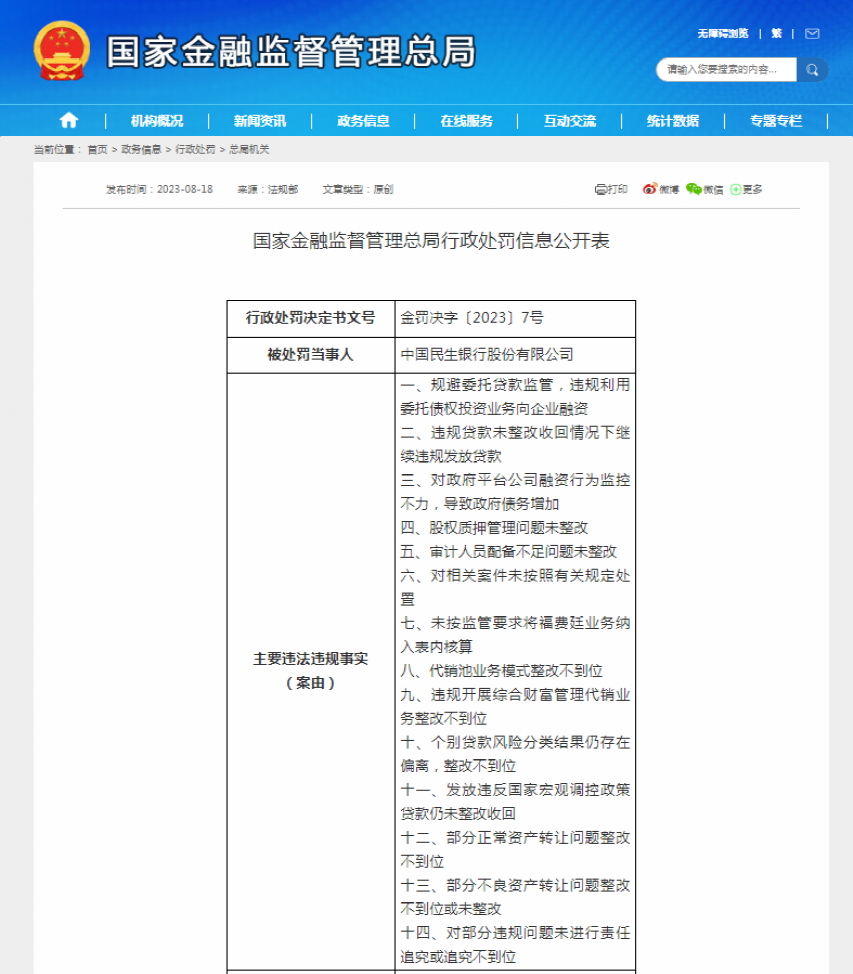Open the 新闻资讯 menu
The height and width of the screenshot is (974, 853).
260,121
